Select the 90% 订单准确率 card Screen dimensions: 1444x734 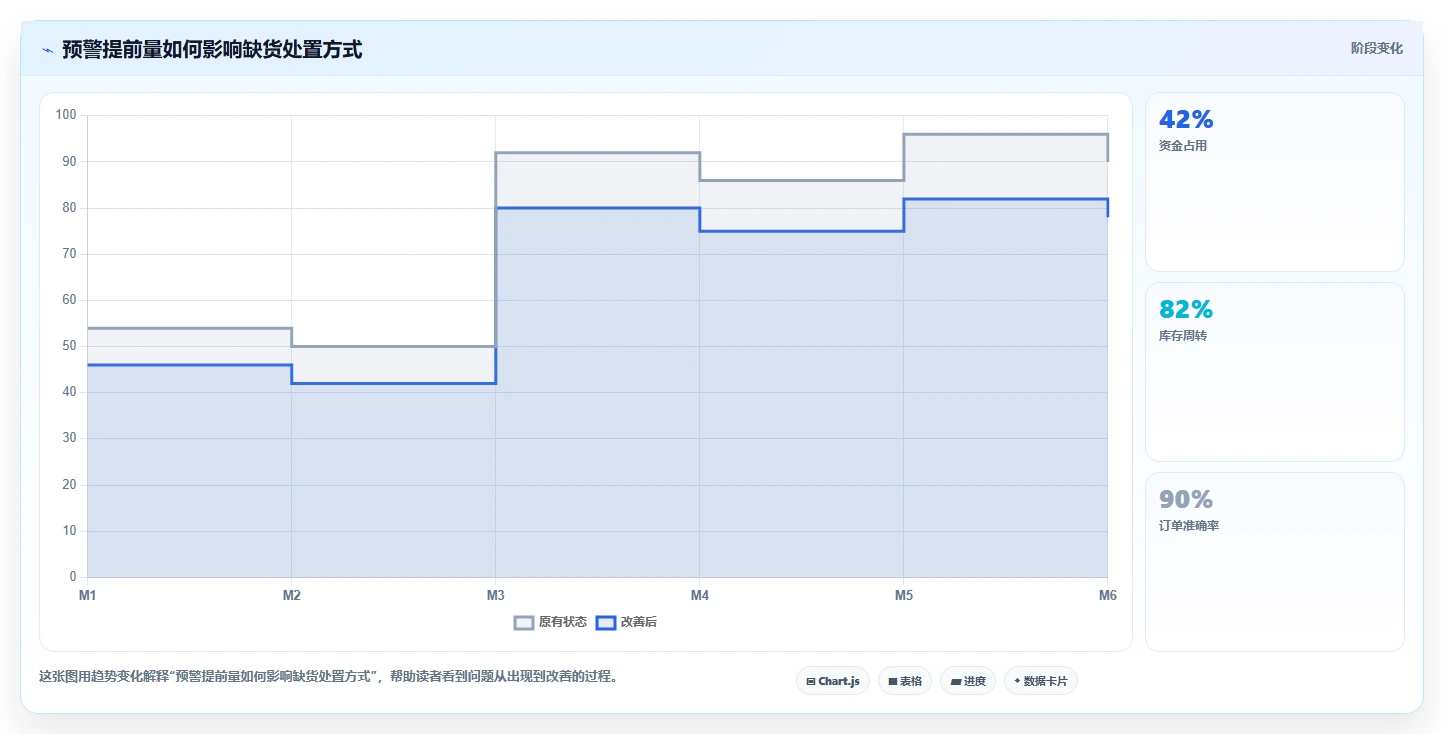pos(1275,562)
